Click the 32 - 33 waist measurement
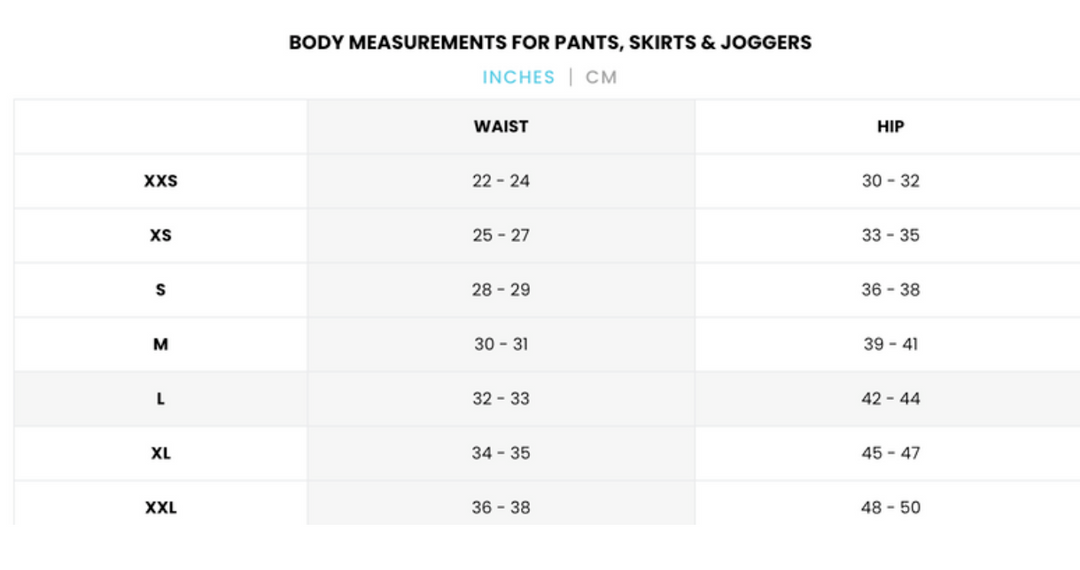 pos(501,399)
